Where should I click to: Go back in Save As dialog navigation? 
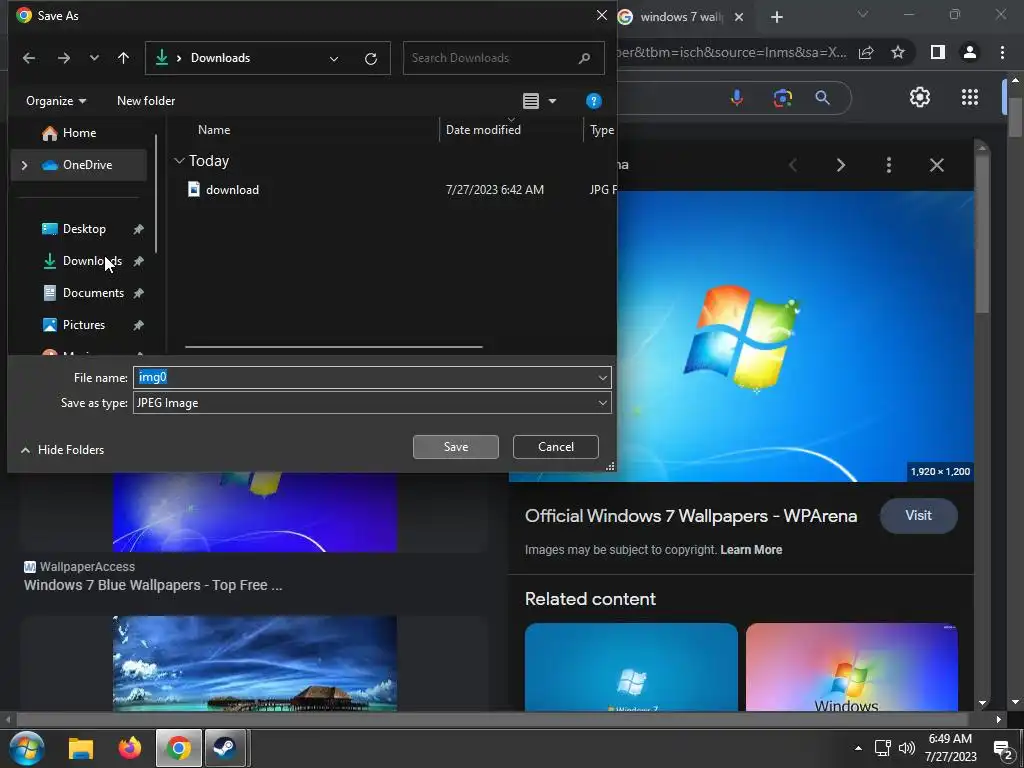click(29, 58)
